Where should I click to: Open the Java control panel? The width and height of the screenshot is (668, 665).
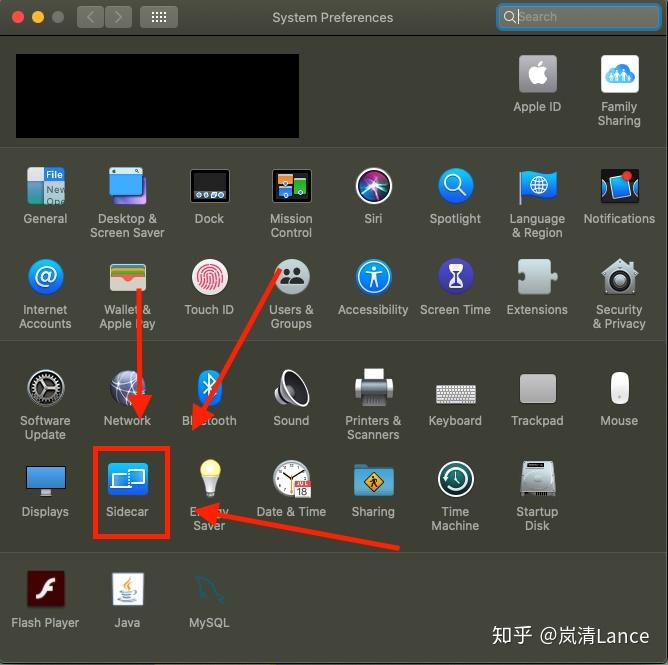(x=127, y=589)
